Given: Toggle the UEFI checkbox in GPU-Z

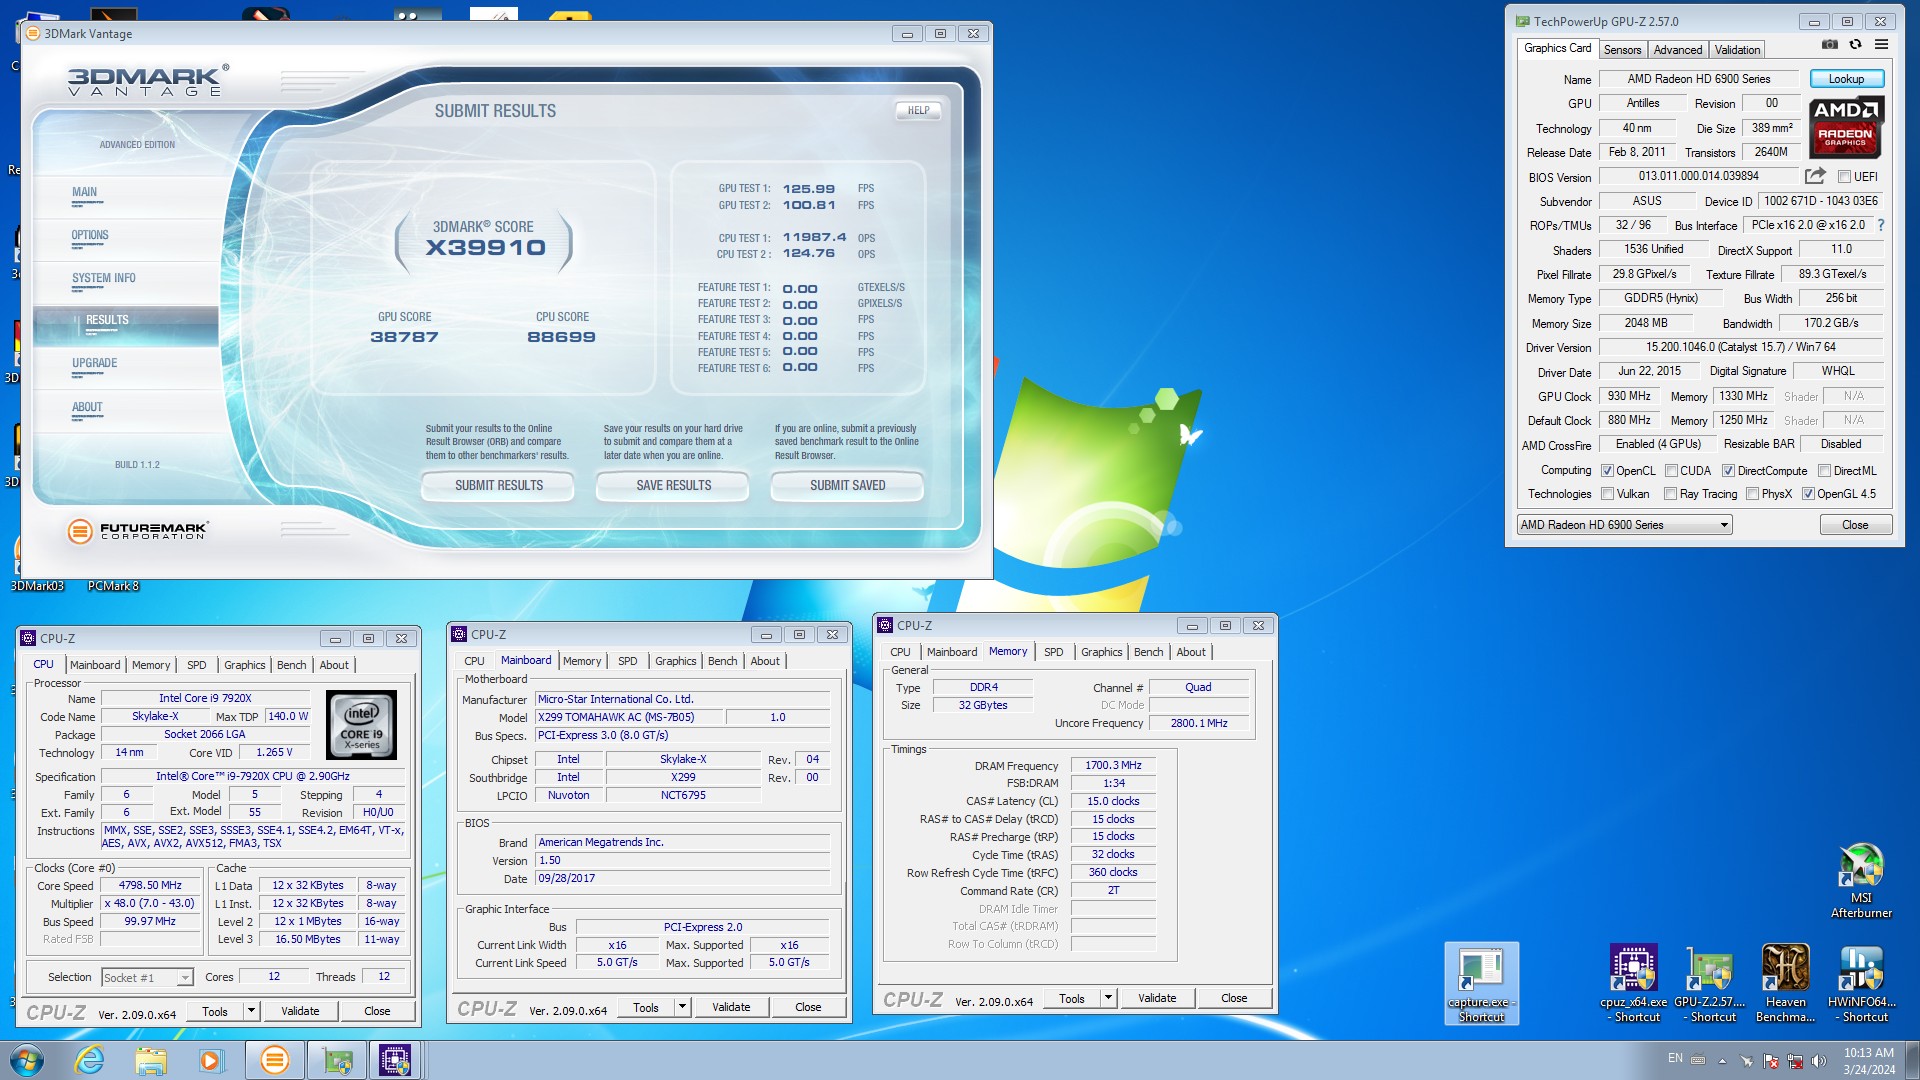Looking at the screenshot, I should pyautogui.click(x=1844, y=177).
